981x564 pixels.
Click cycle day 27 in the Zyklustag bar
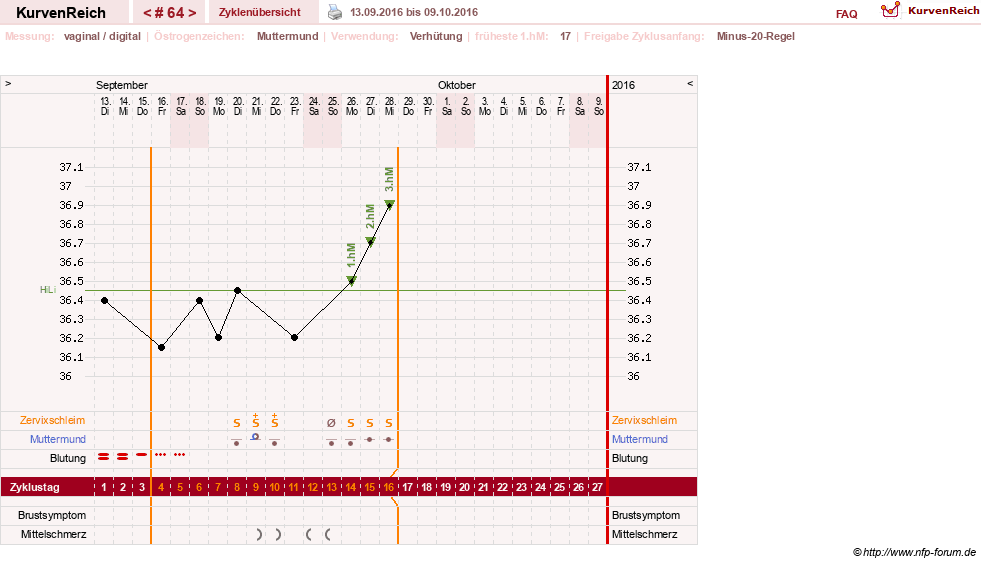(x=597, y=487)
